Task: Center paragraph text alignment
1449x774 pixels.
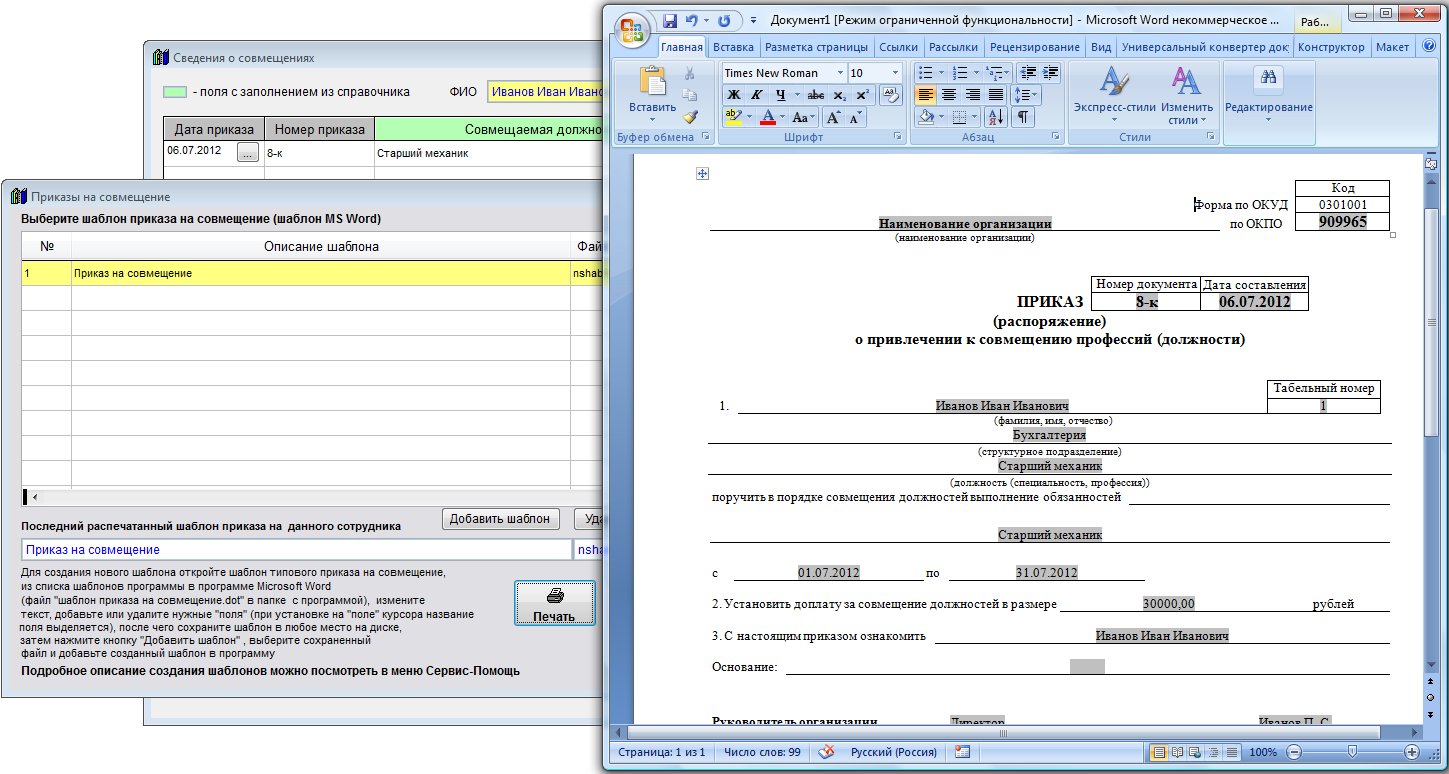Action: [x=949, y=95]
